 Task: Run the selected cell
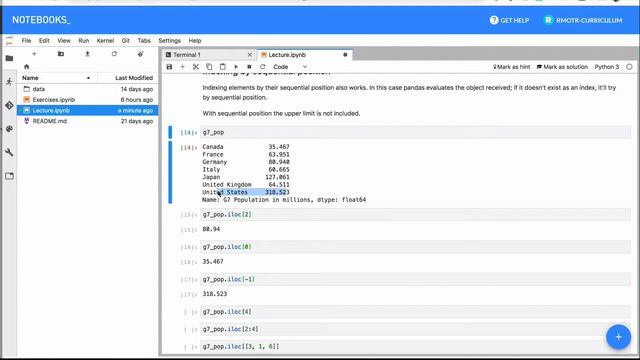point(236,67)
